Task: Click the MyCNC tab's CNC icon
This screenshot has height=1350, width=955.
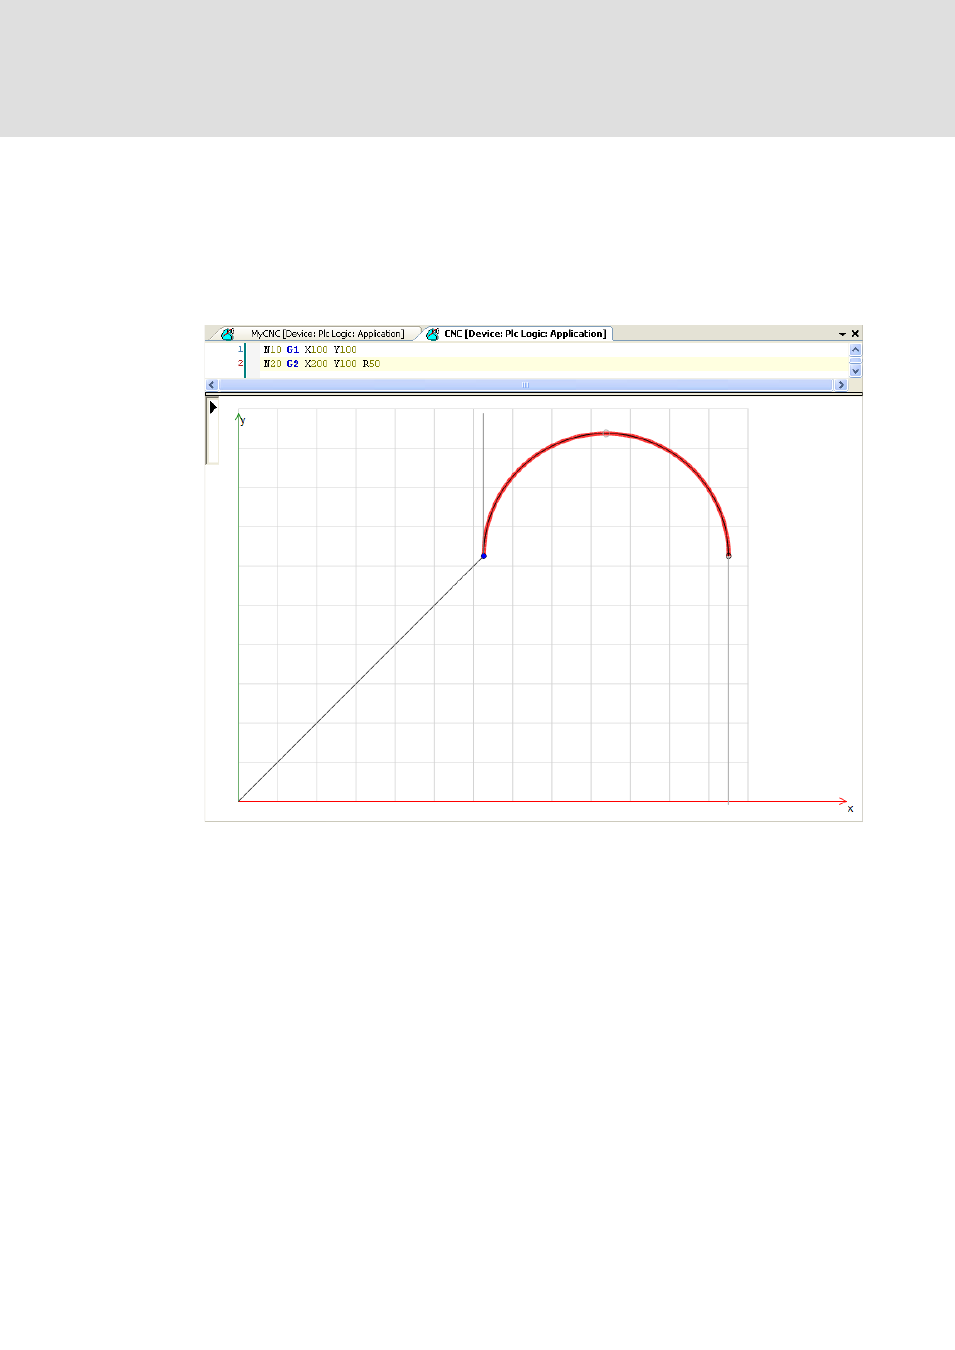Action: click(x=228, y=334)
